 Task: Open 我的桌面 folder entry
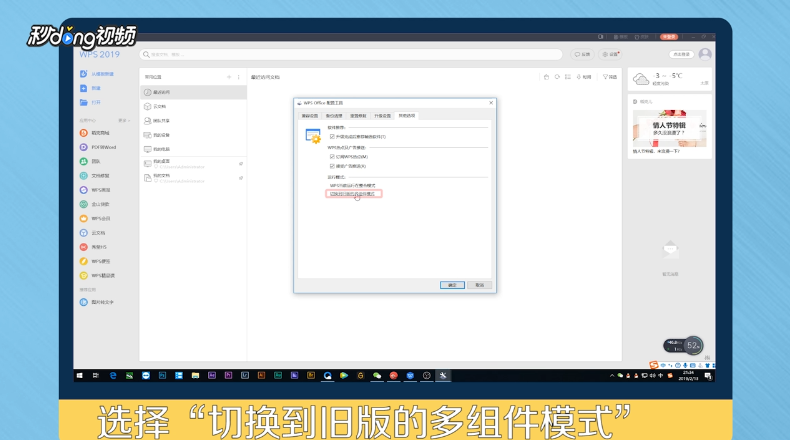(193, 164)
